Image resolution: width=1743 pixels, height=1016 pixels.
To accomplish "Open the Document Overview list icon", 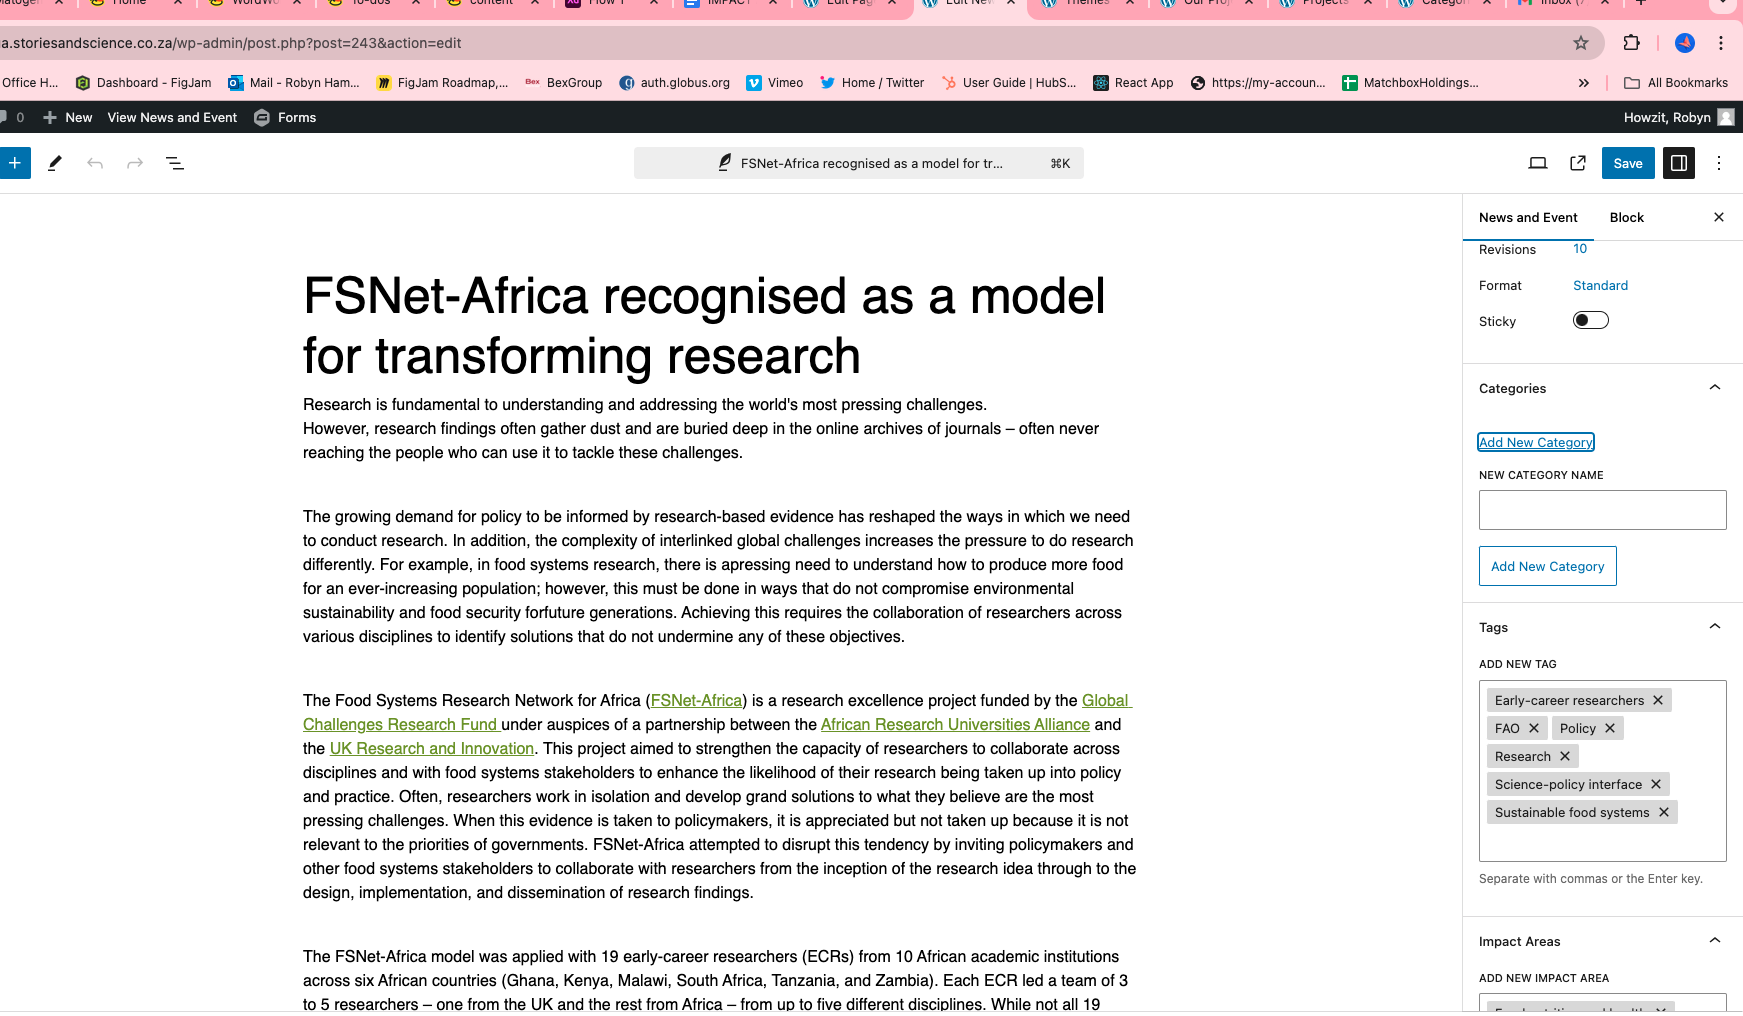I will tap(175, 163).
